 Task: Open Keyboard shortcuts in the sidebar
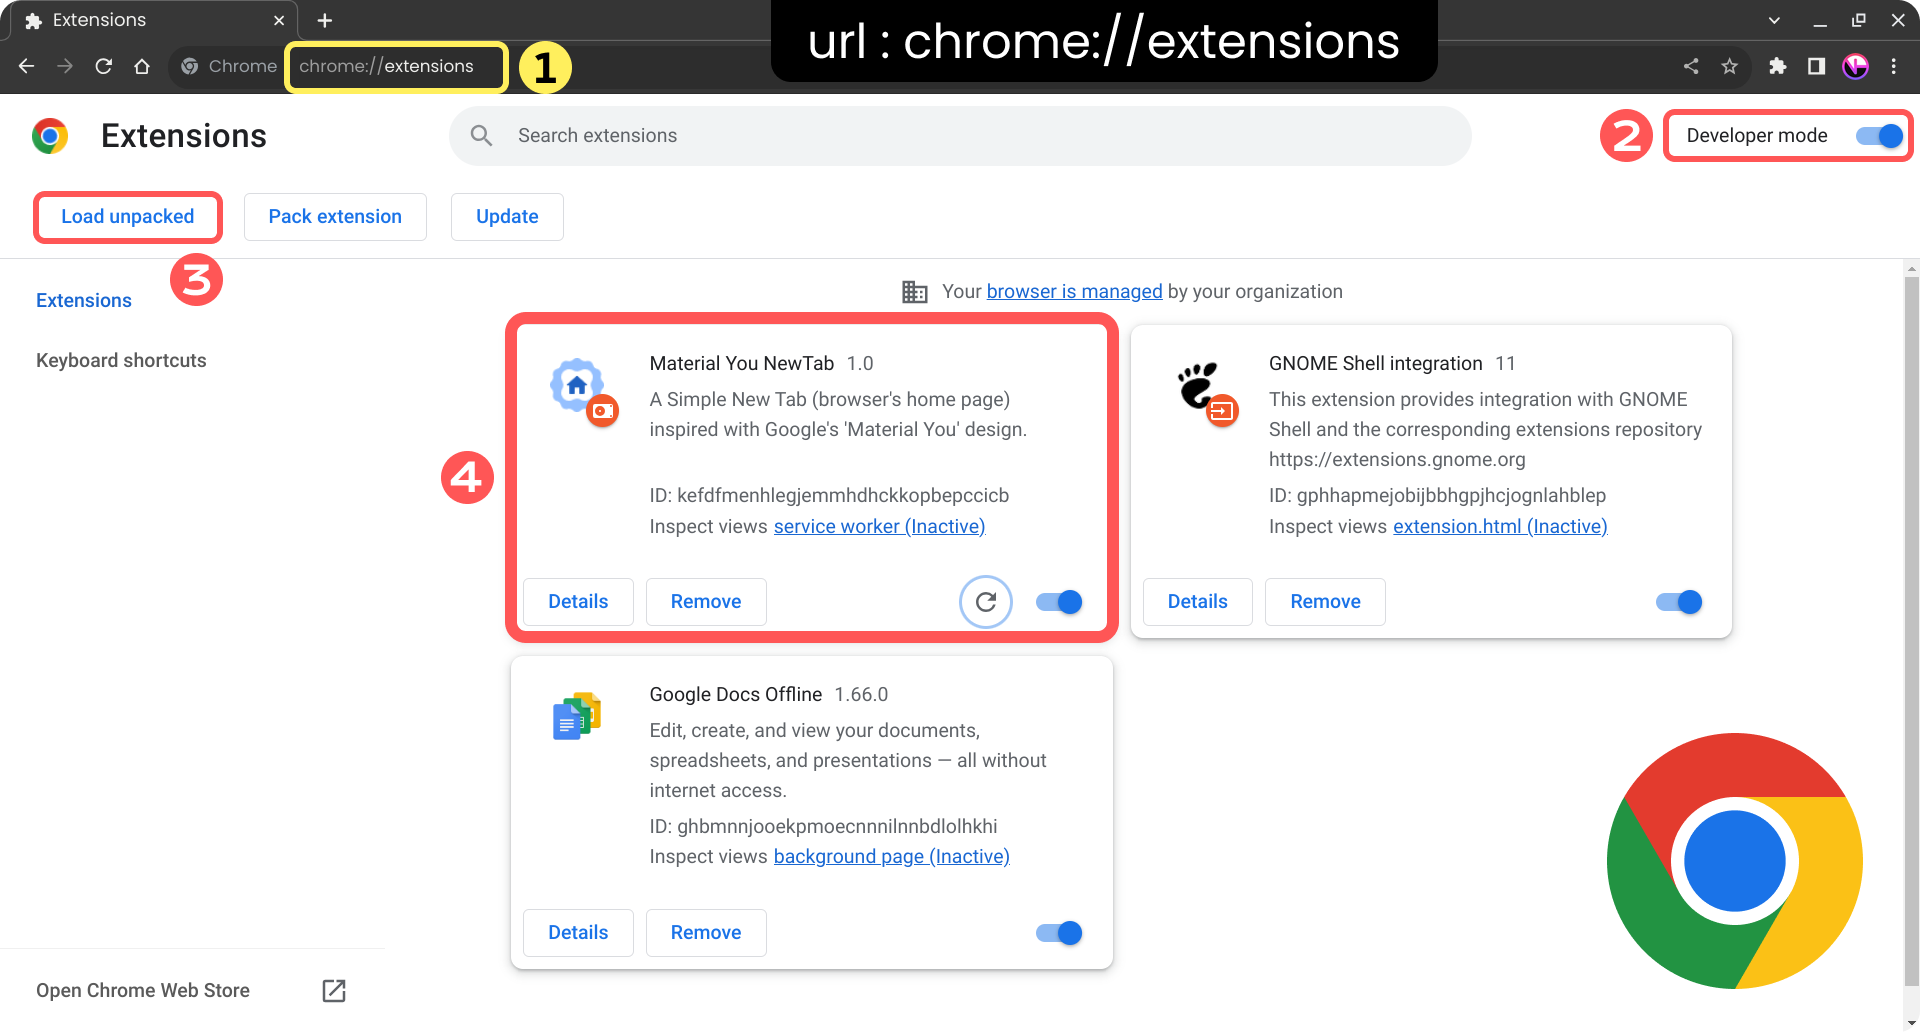pos(121,361)
